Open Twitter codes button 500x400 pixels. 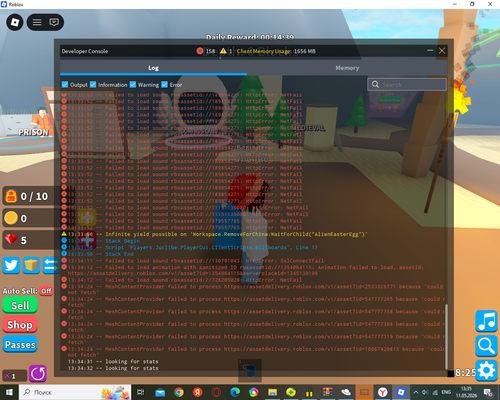(x=11, y=265)
